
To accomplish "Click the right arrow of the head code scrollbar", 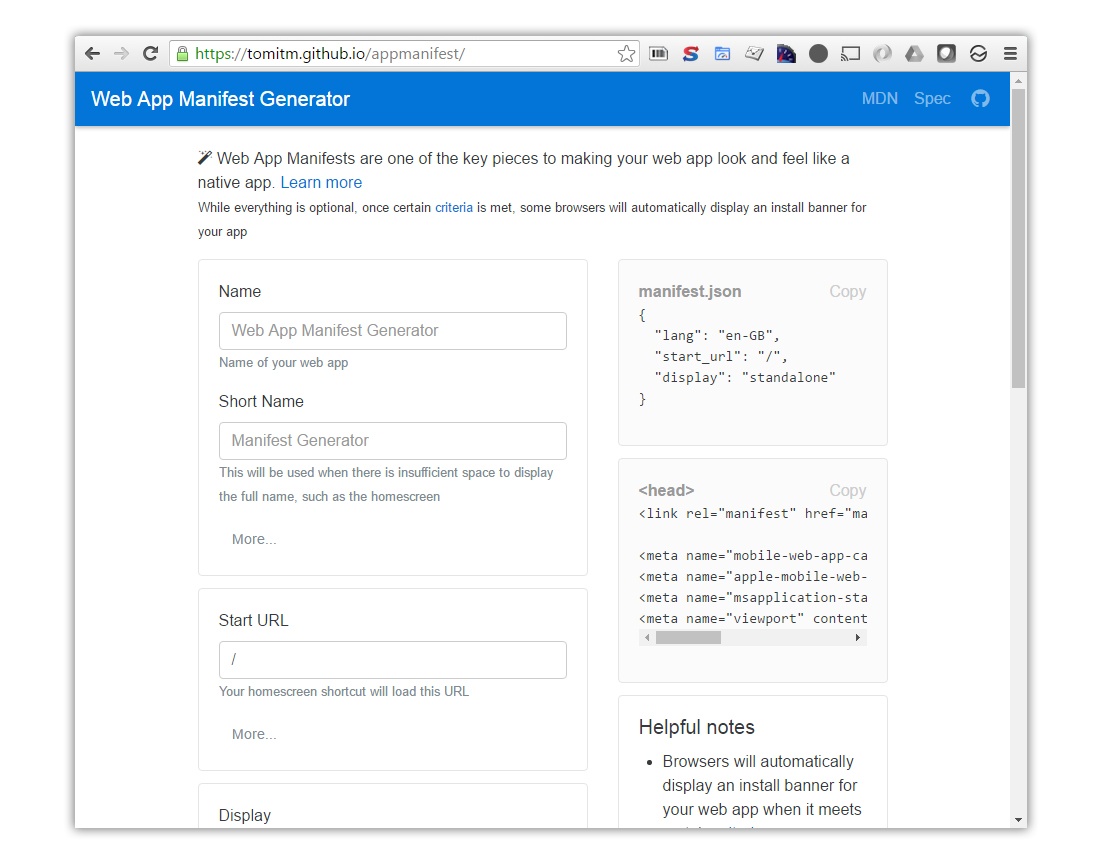I will (858, 638).
